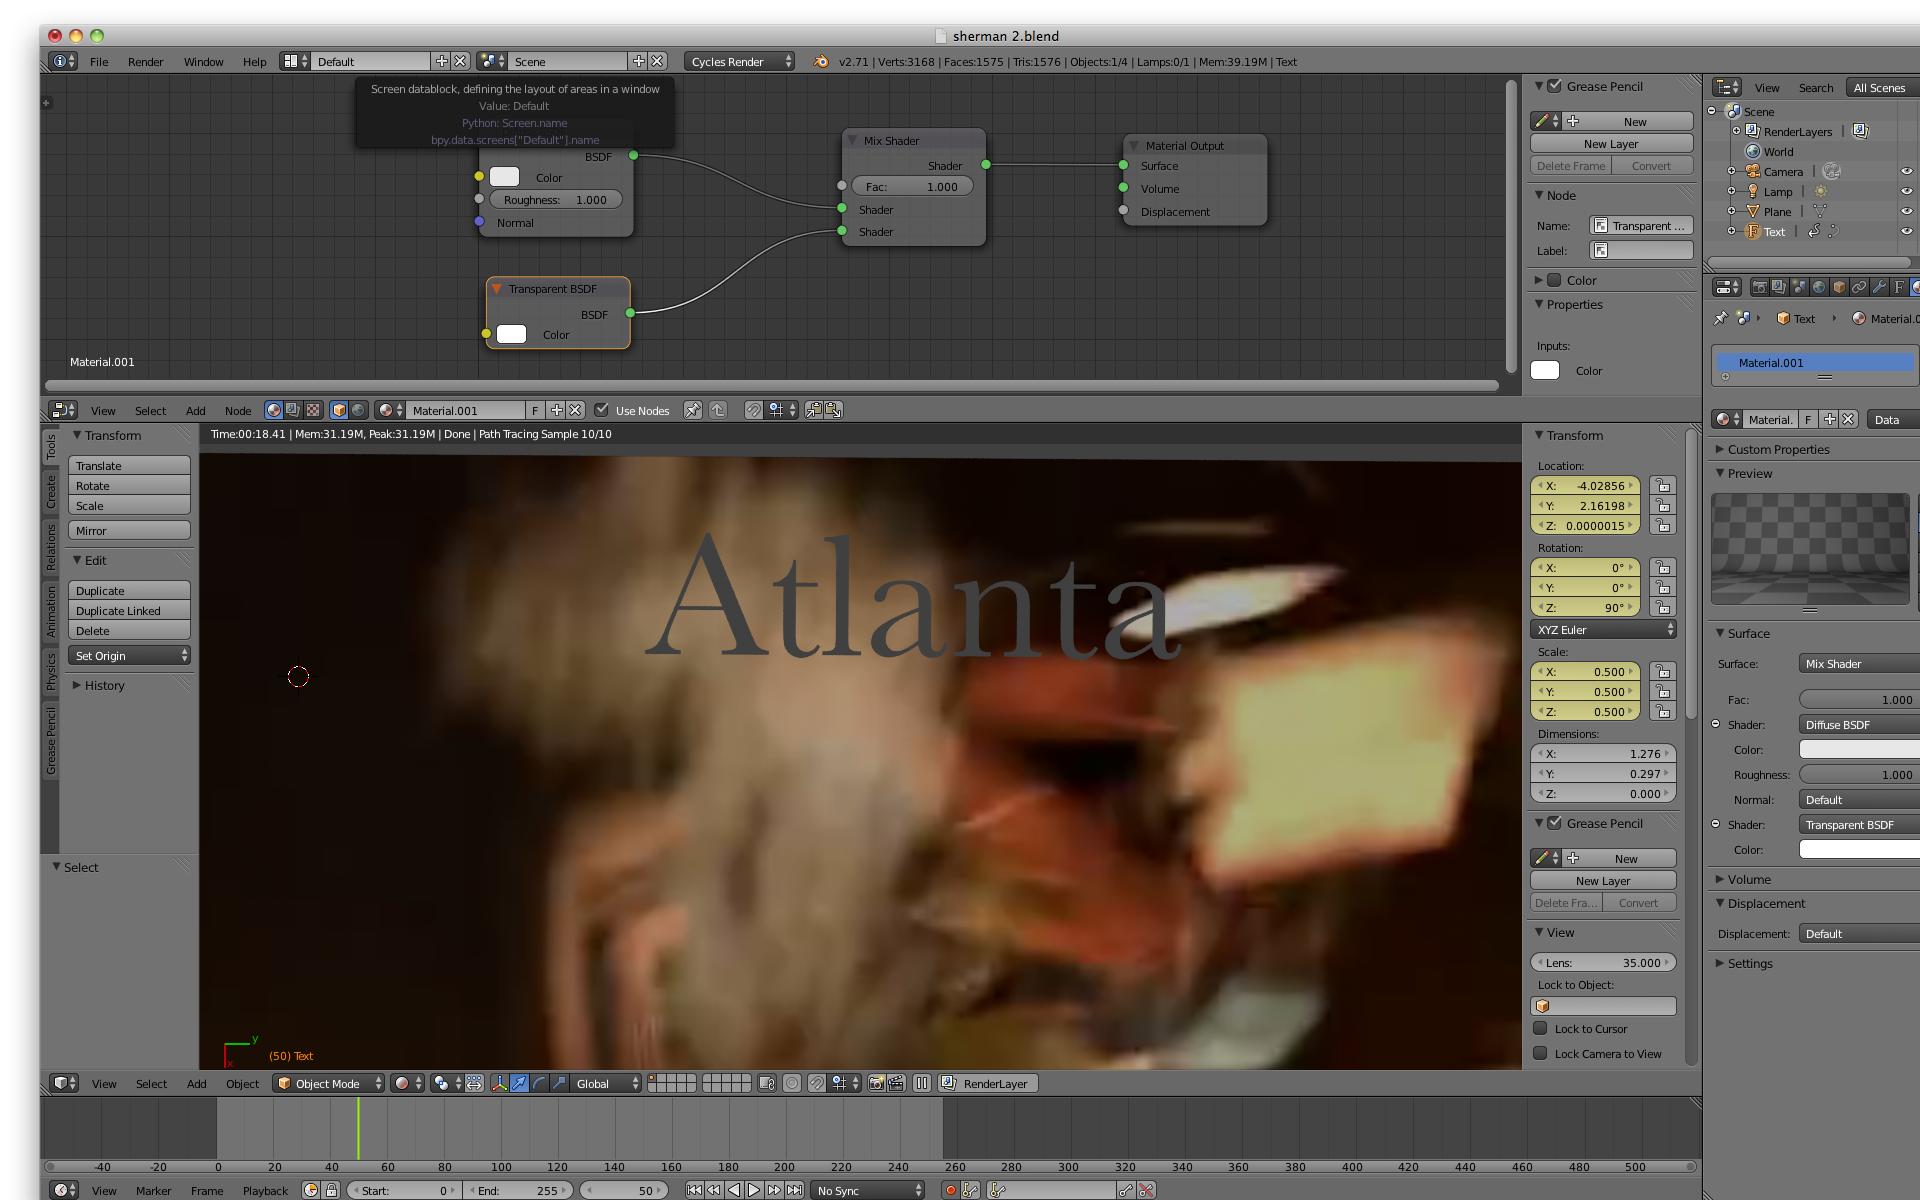The height and width of the screenshot is (1200, 1920).
Task: Toggle lock on Location X
Action: pos(1662,485)
